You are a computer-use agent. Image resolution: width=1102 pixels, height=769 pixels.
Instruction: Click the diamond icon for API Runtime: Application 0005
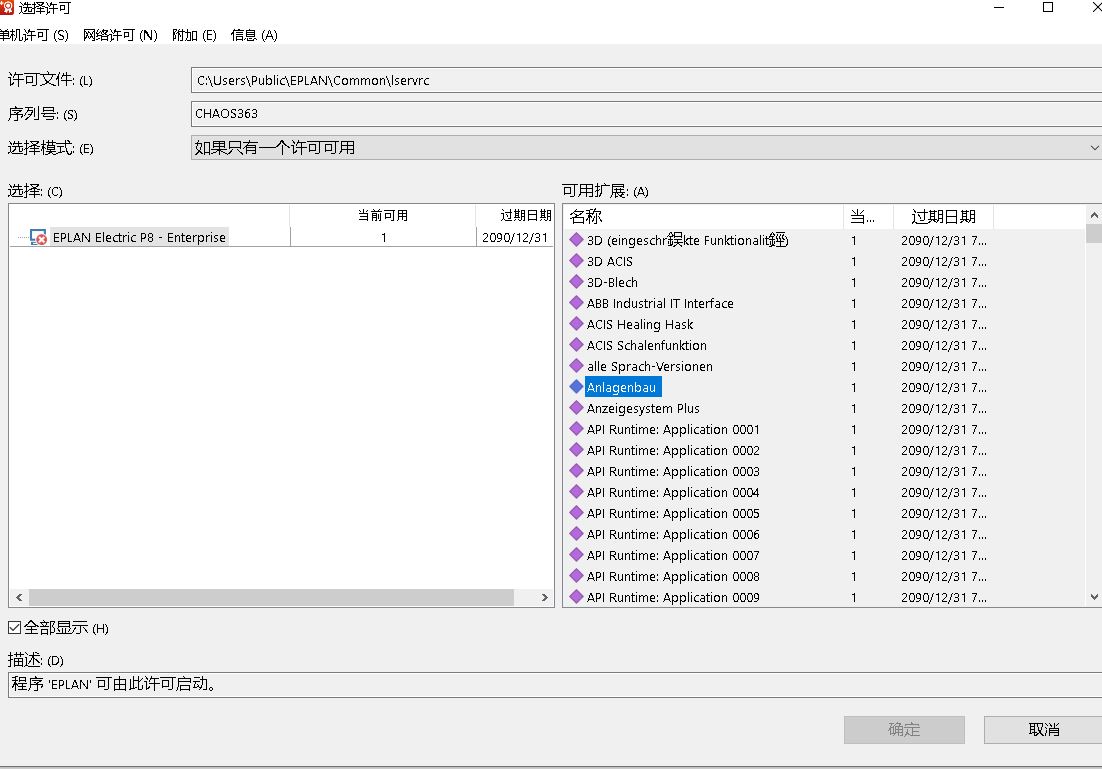click(576, 513)
